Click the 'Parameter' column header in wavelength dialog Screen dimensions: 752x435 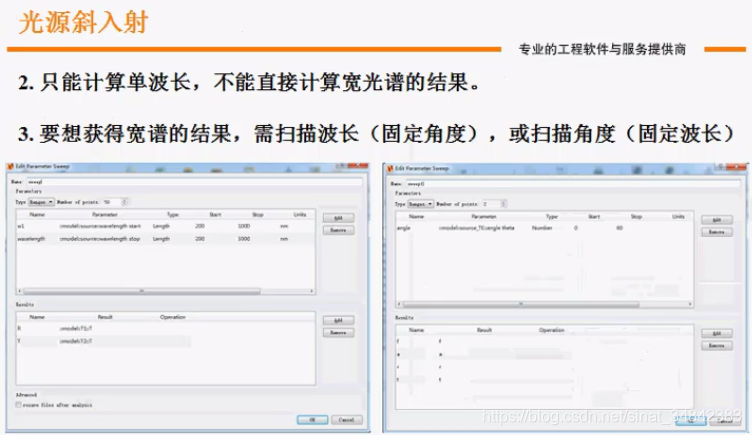(x=105, y=214)
